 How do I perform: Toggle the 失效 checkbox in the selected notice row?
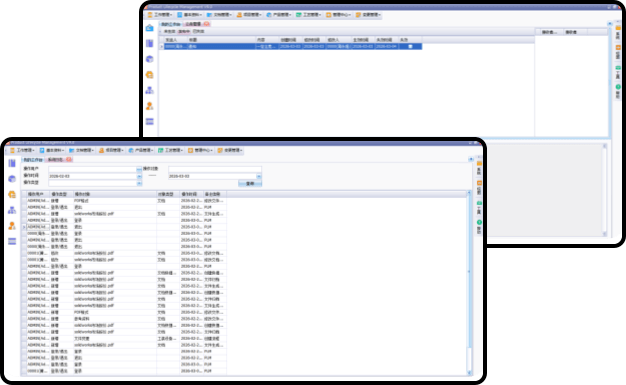pyautogui.click(x=410, y=46)
